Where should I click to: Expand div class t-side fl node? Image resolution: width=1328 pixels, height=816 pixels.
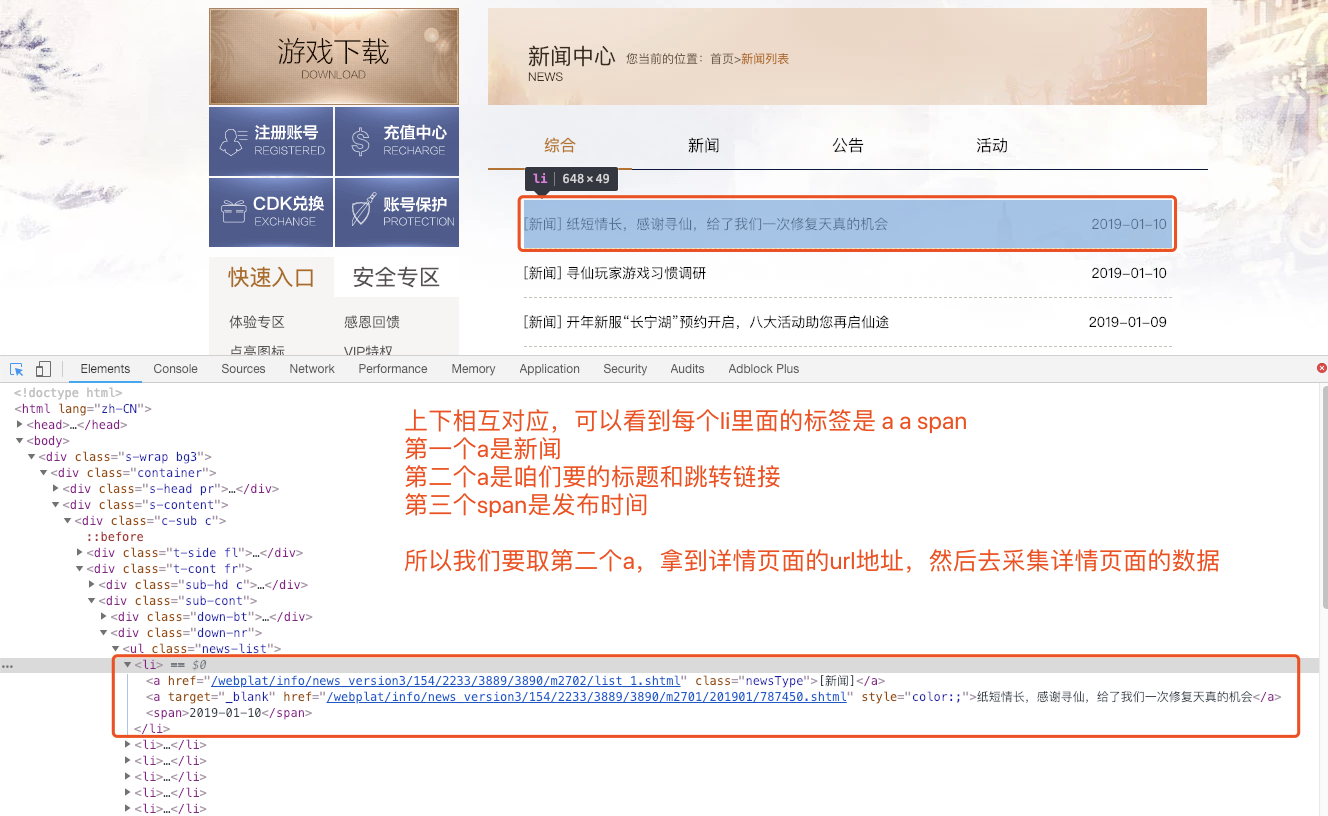[80, 553]
